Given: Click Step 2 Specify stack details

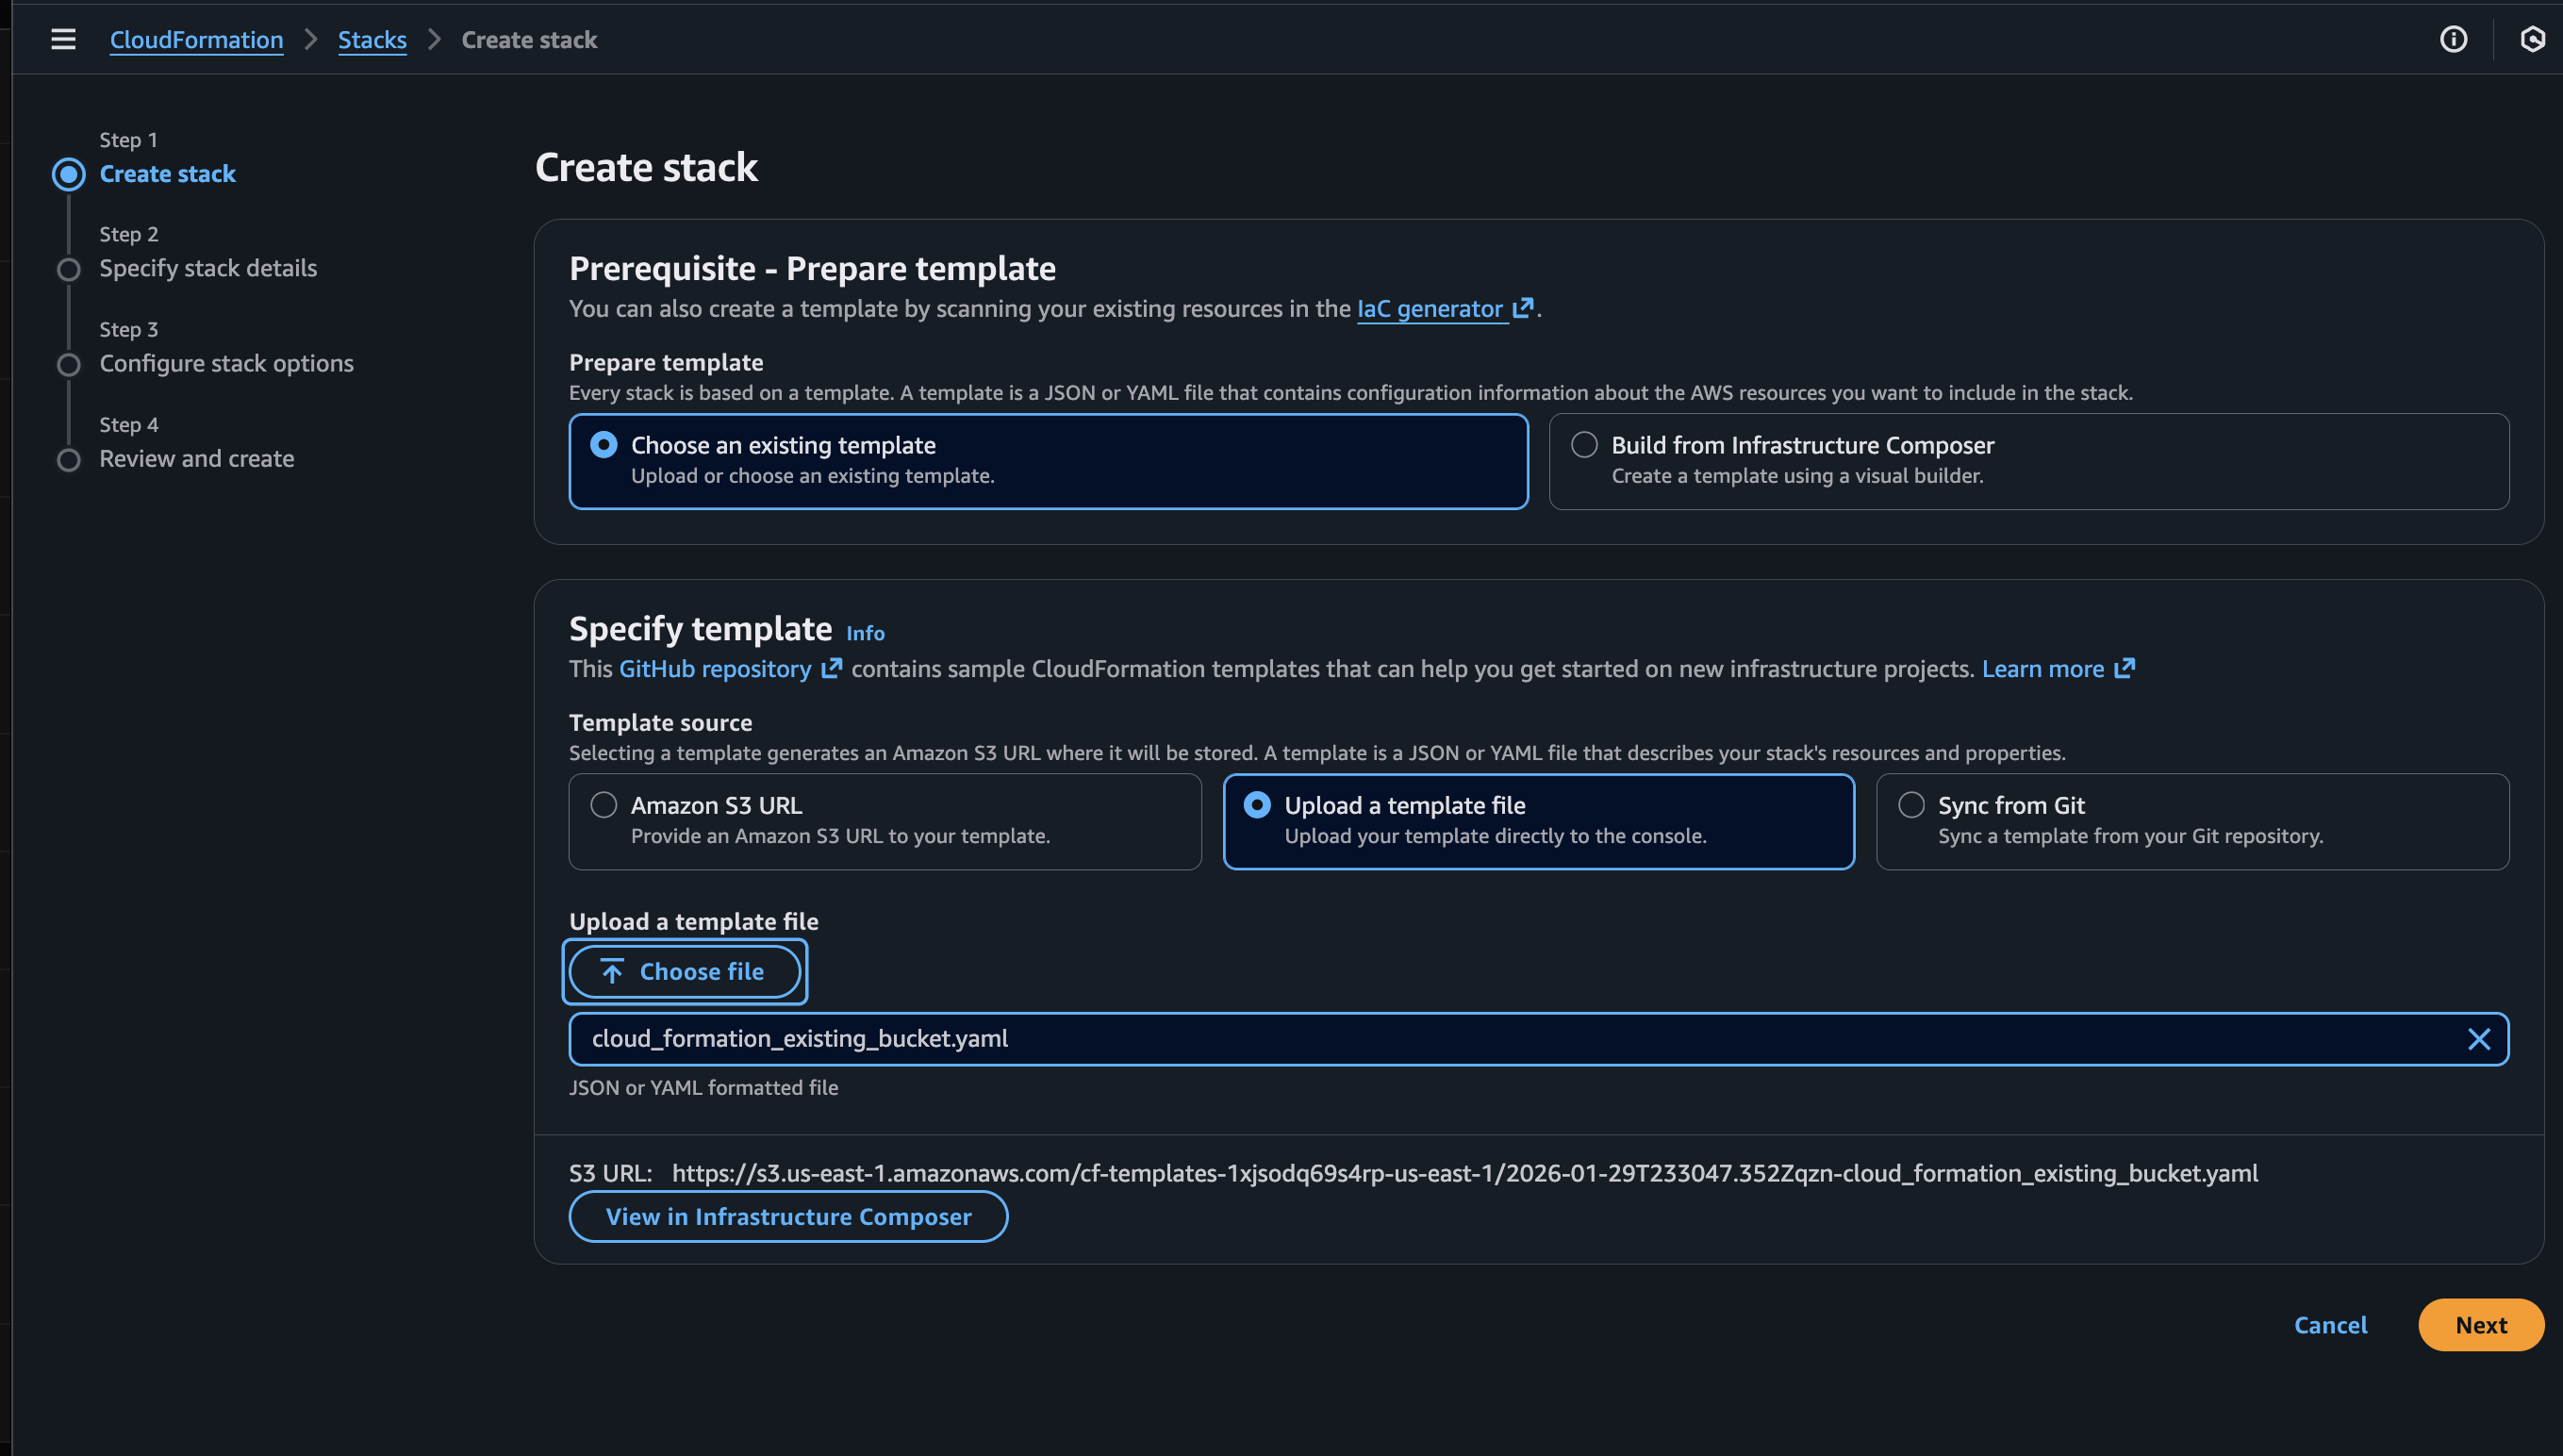Looking at the screenshot, I should pos(208,268).
